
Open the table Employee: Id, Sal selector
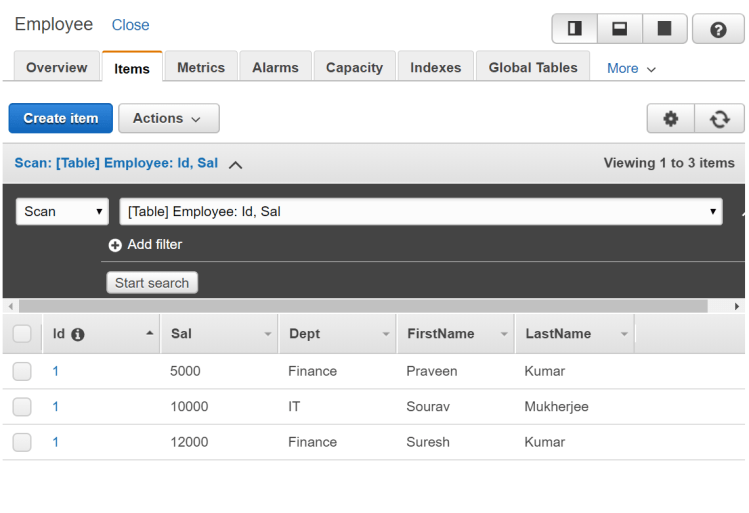coord(420,212)
